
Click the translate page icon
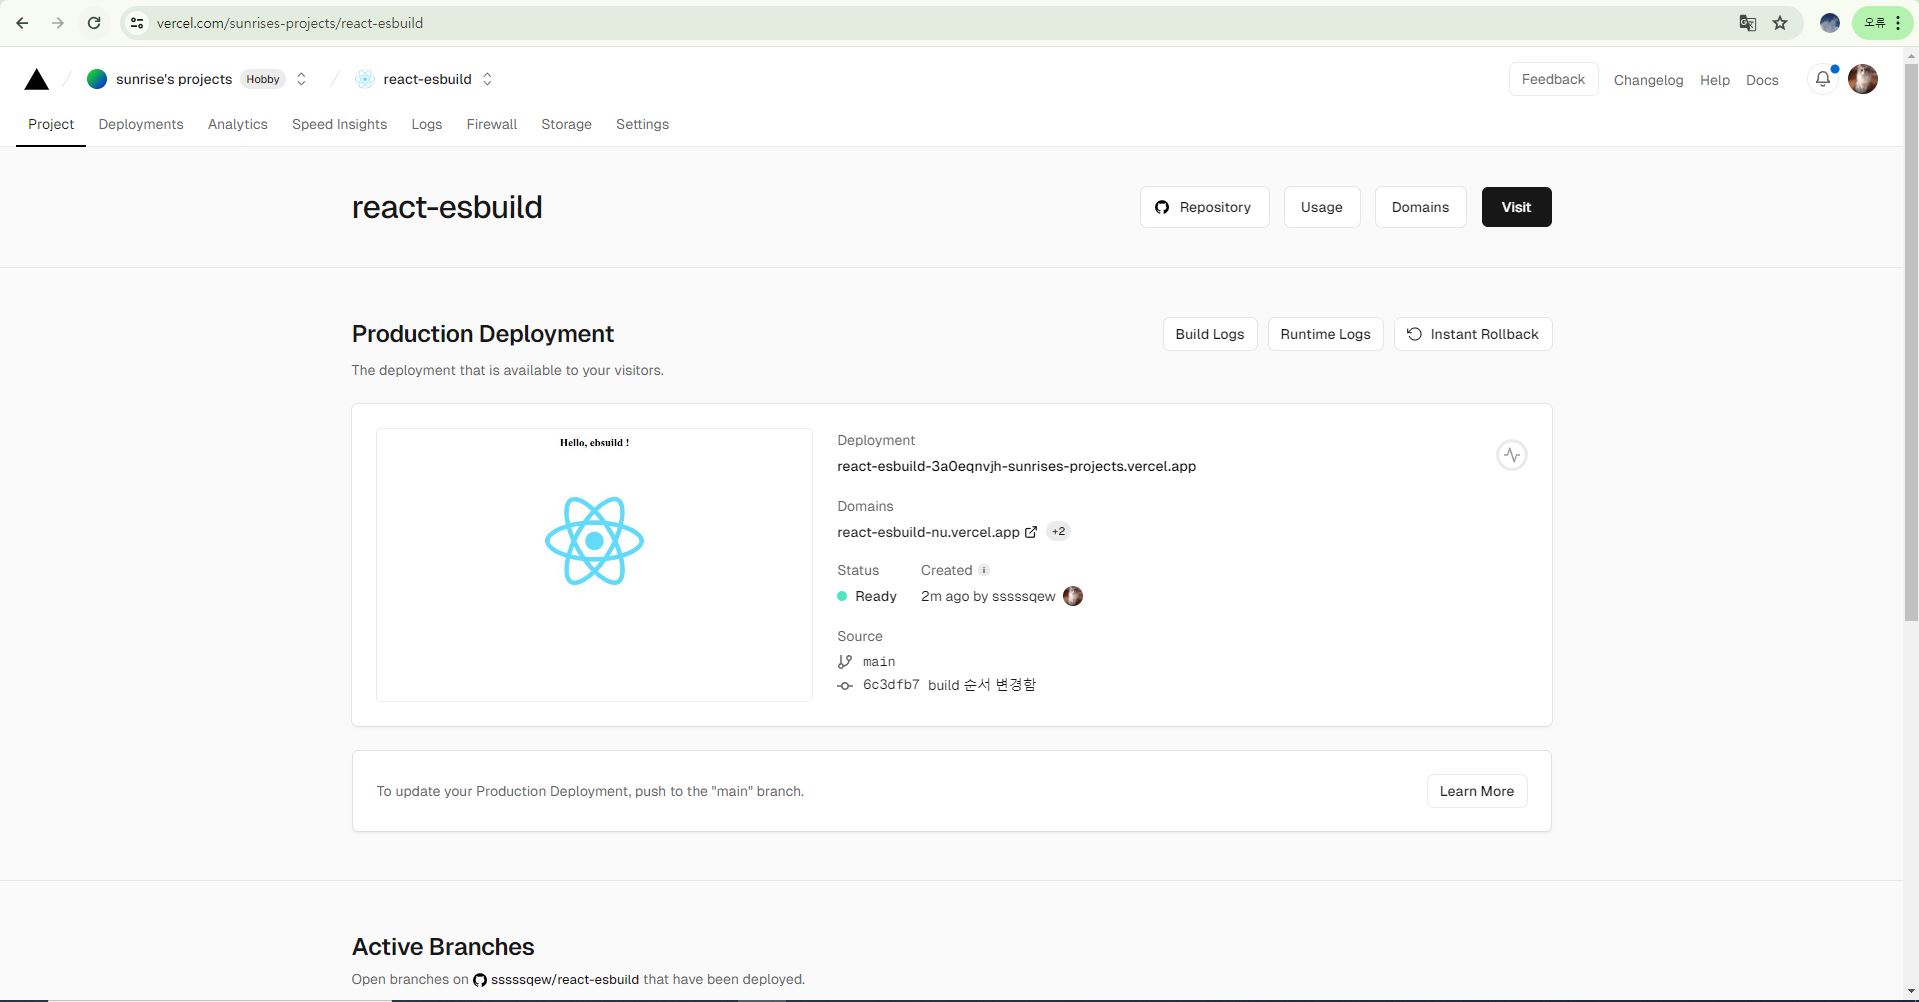(1747, 23)
